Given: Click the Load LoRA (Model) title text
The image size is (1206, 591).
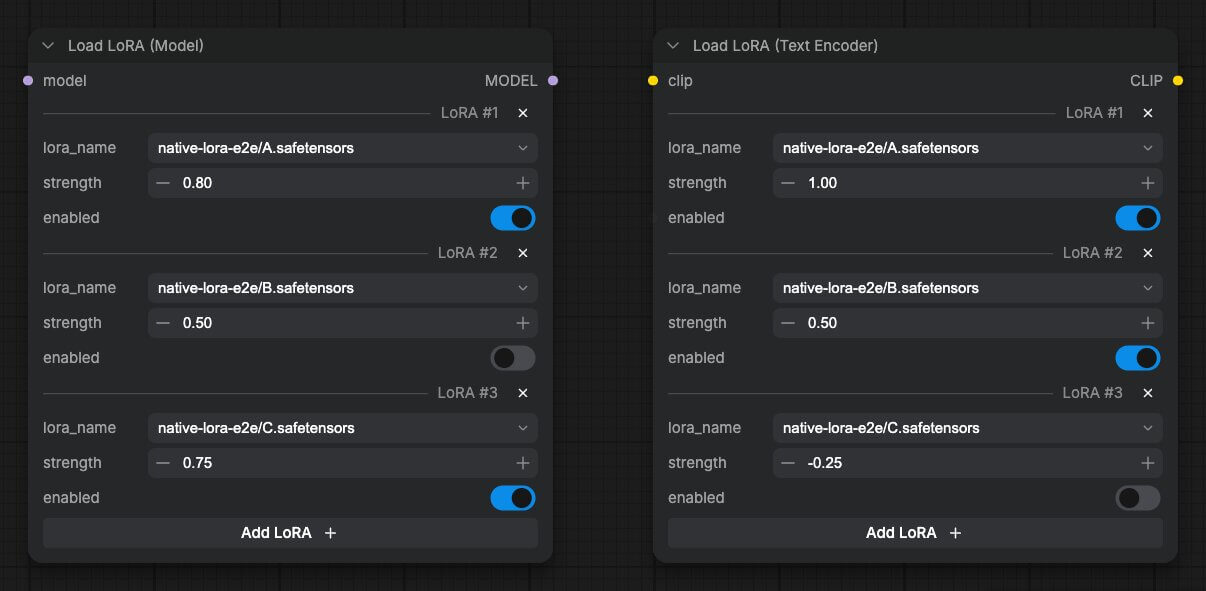Looking at the screenshot, I should (x=136, y=46).
